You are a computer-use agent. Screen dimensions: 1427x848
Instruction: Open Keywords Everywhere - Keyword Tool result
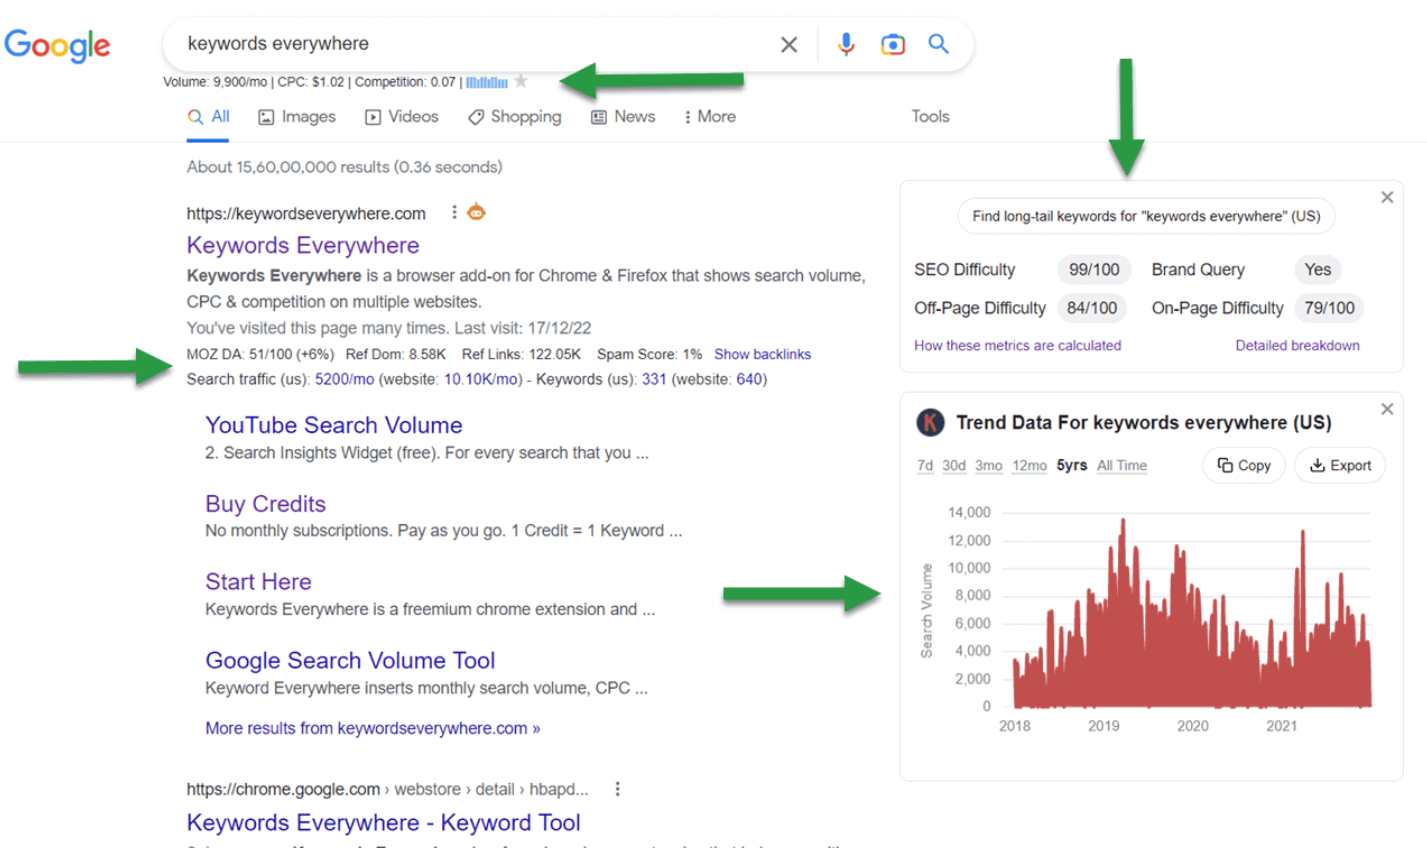click(x=383, y=823)
